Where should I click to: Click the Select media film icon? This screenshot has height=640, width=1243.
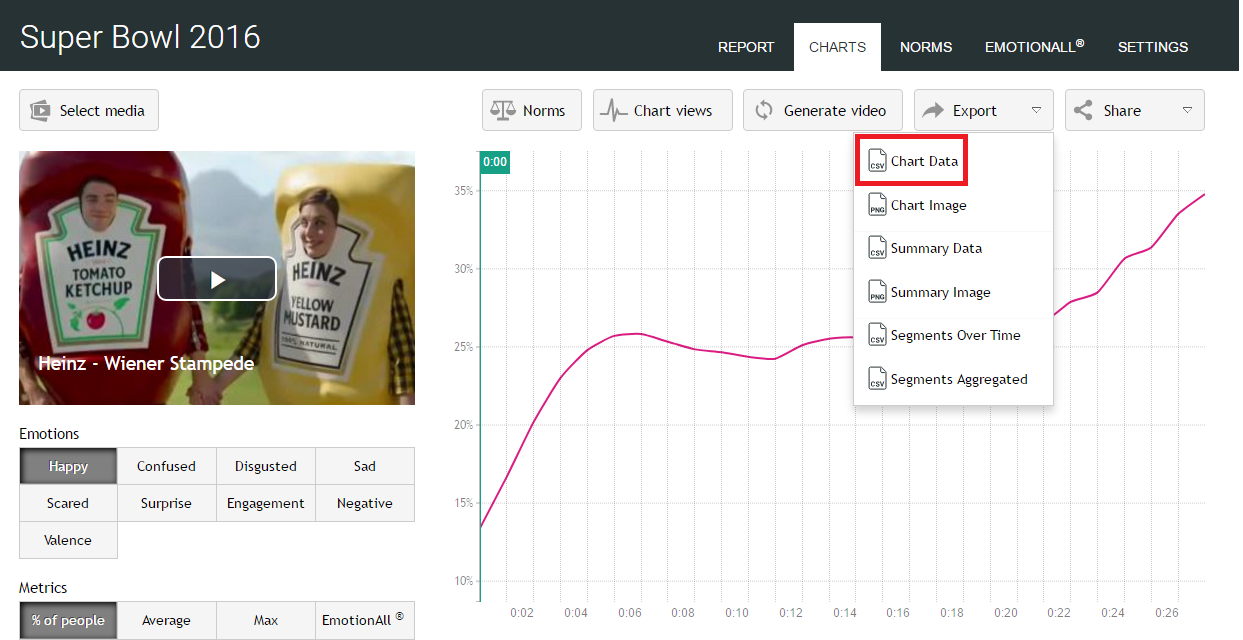[x=40, y=111]
